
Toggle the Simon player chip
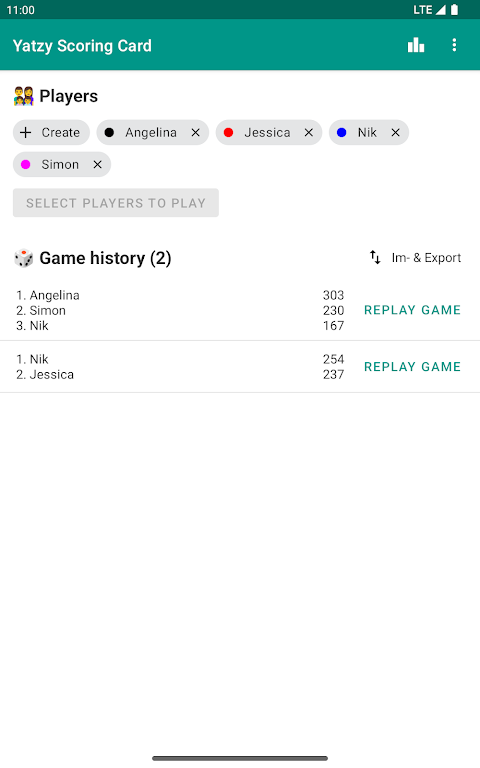[x=62, y=165]
